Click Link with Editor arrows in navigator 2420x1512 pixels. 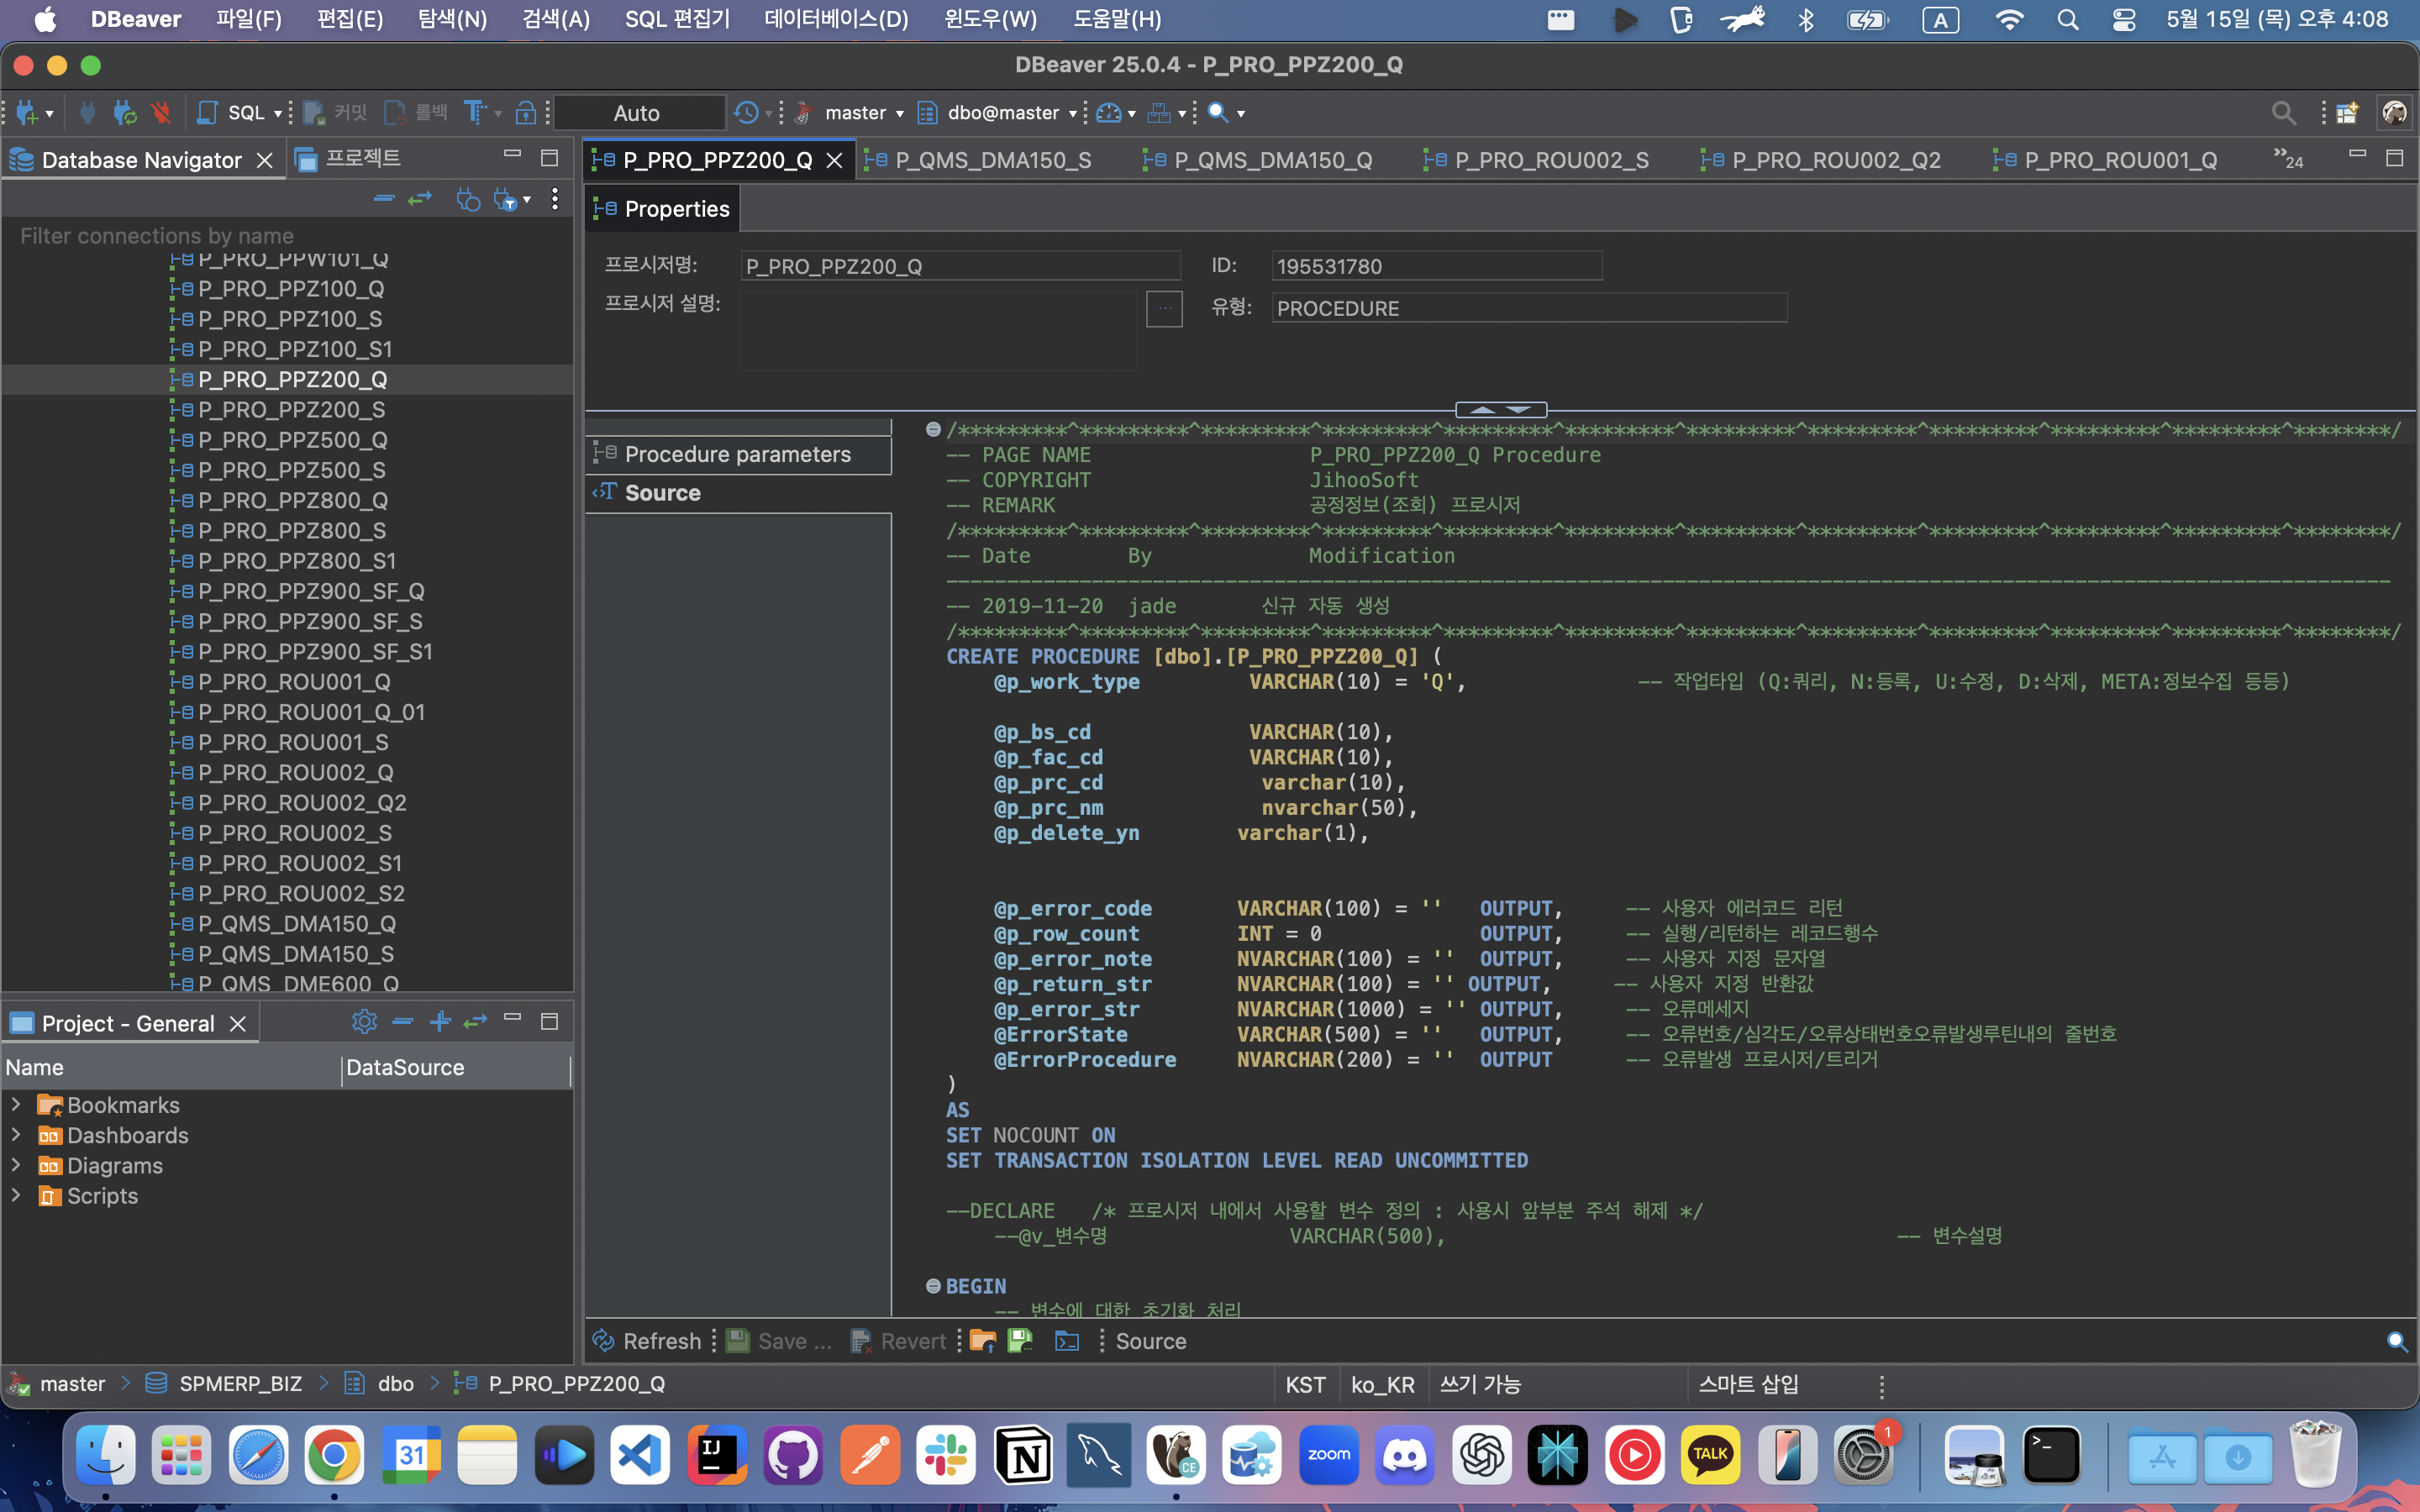[420, 199]
